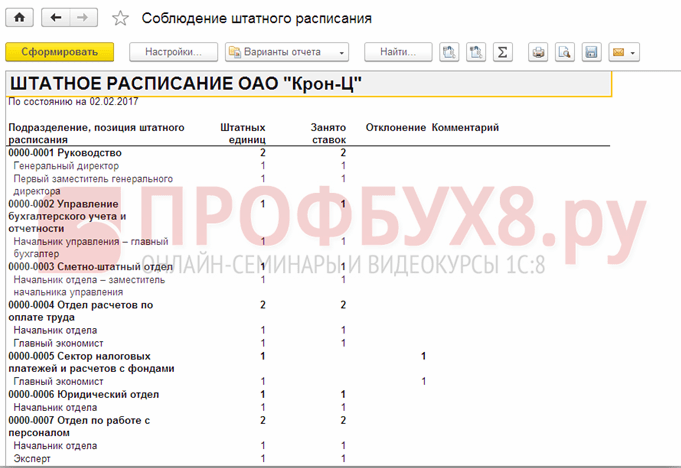This screenshot has height=468, width=681.
Task: Select report title ШТАТНОЕ РАСПИСАНИЕ ОАО "Крон-Ц"
Action: click(186, 84)
